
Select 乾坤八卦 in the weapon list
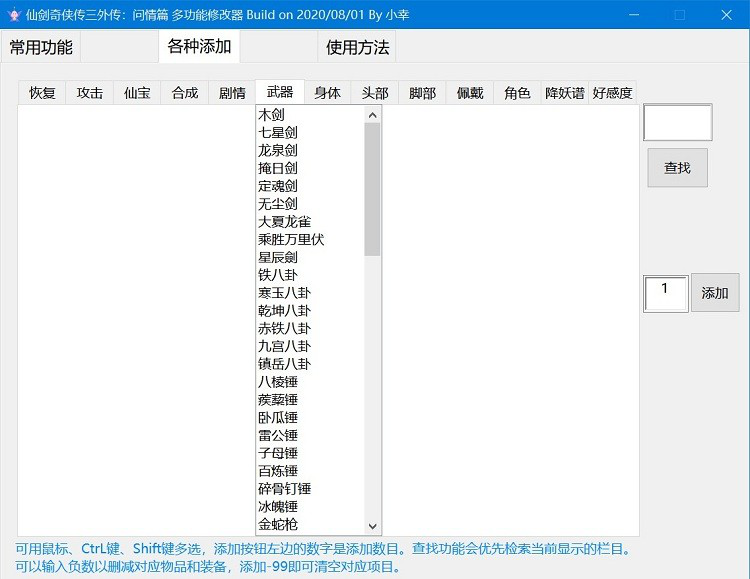coord(310,311)
